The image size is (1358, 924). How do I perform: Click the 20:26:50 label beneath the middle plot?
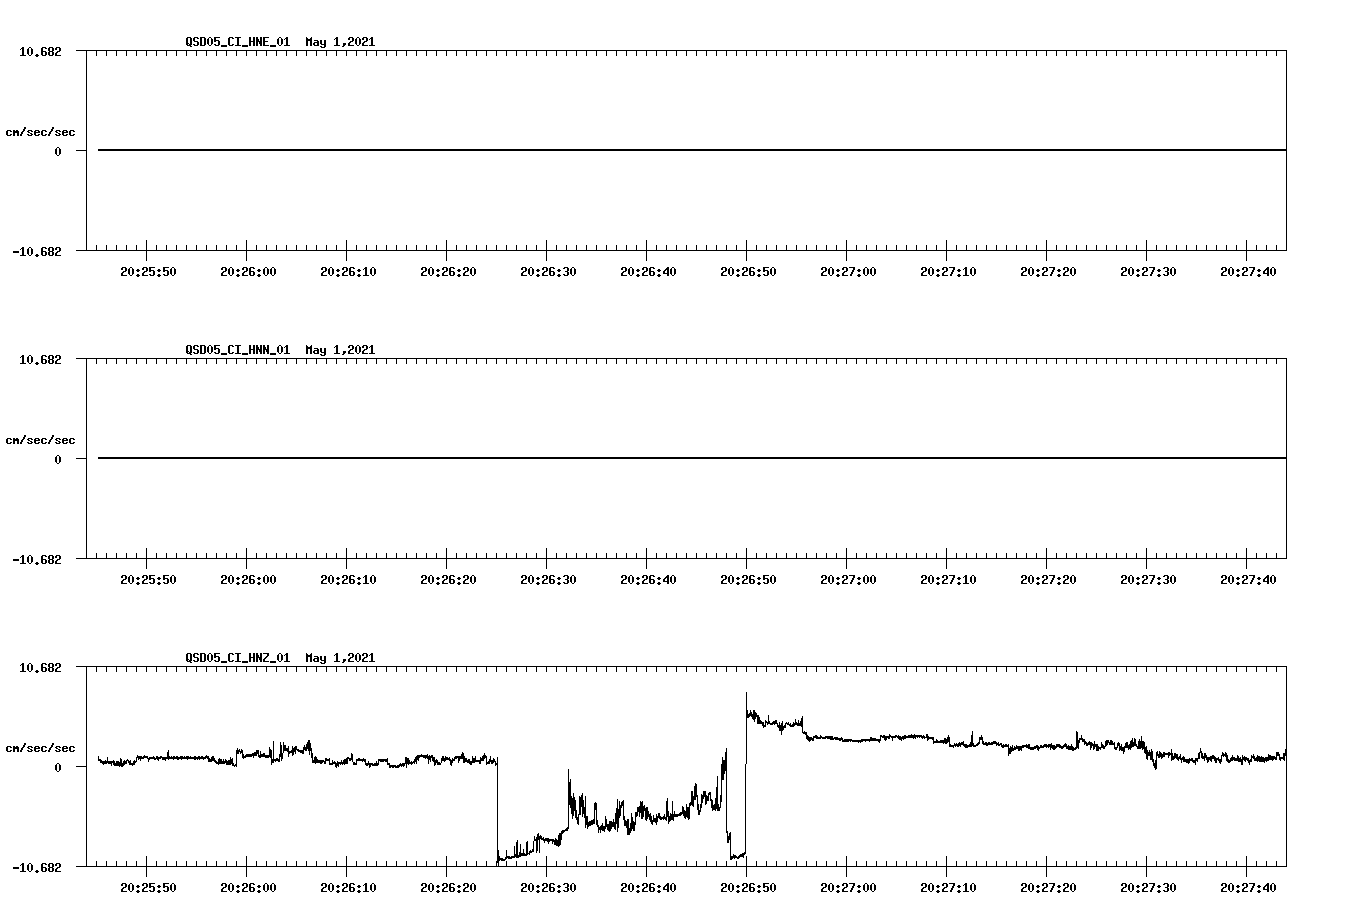click(x=748, y=577)
